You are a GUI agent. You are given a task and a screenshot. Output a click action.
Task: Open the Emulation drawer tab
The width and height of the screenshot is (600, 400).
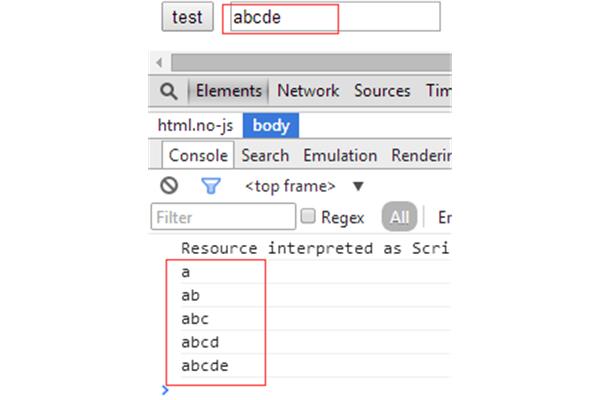(340, 156)
